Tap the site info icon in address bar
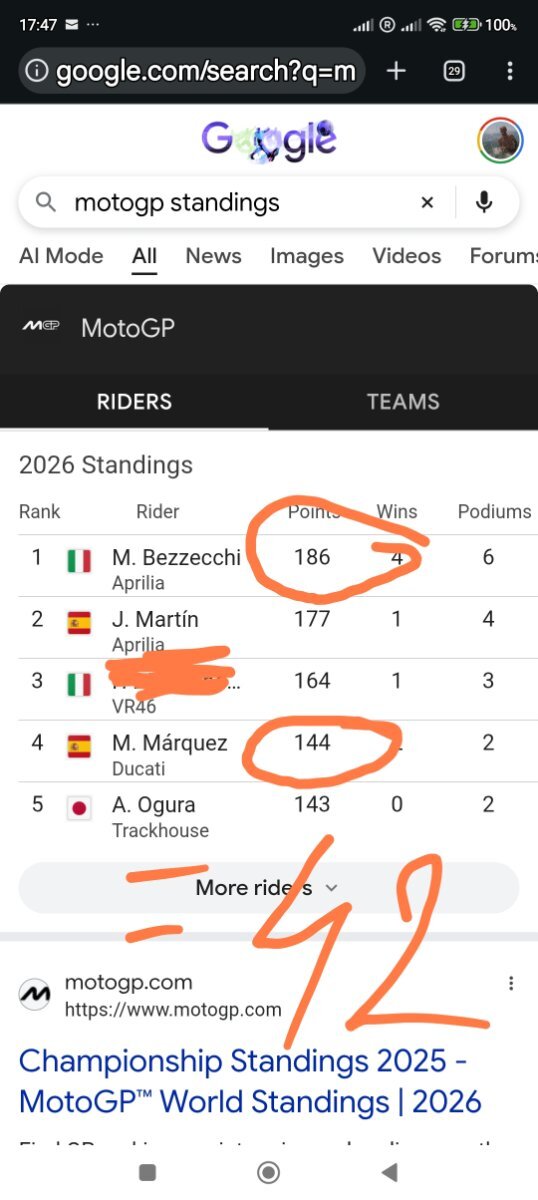This screenshot has height=1200, width=538. [x=37, y=71]
